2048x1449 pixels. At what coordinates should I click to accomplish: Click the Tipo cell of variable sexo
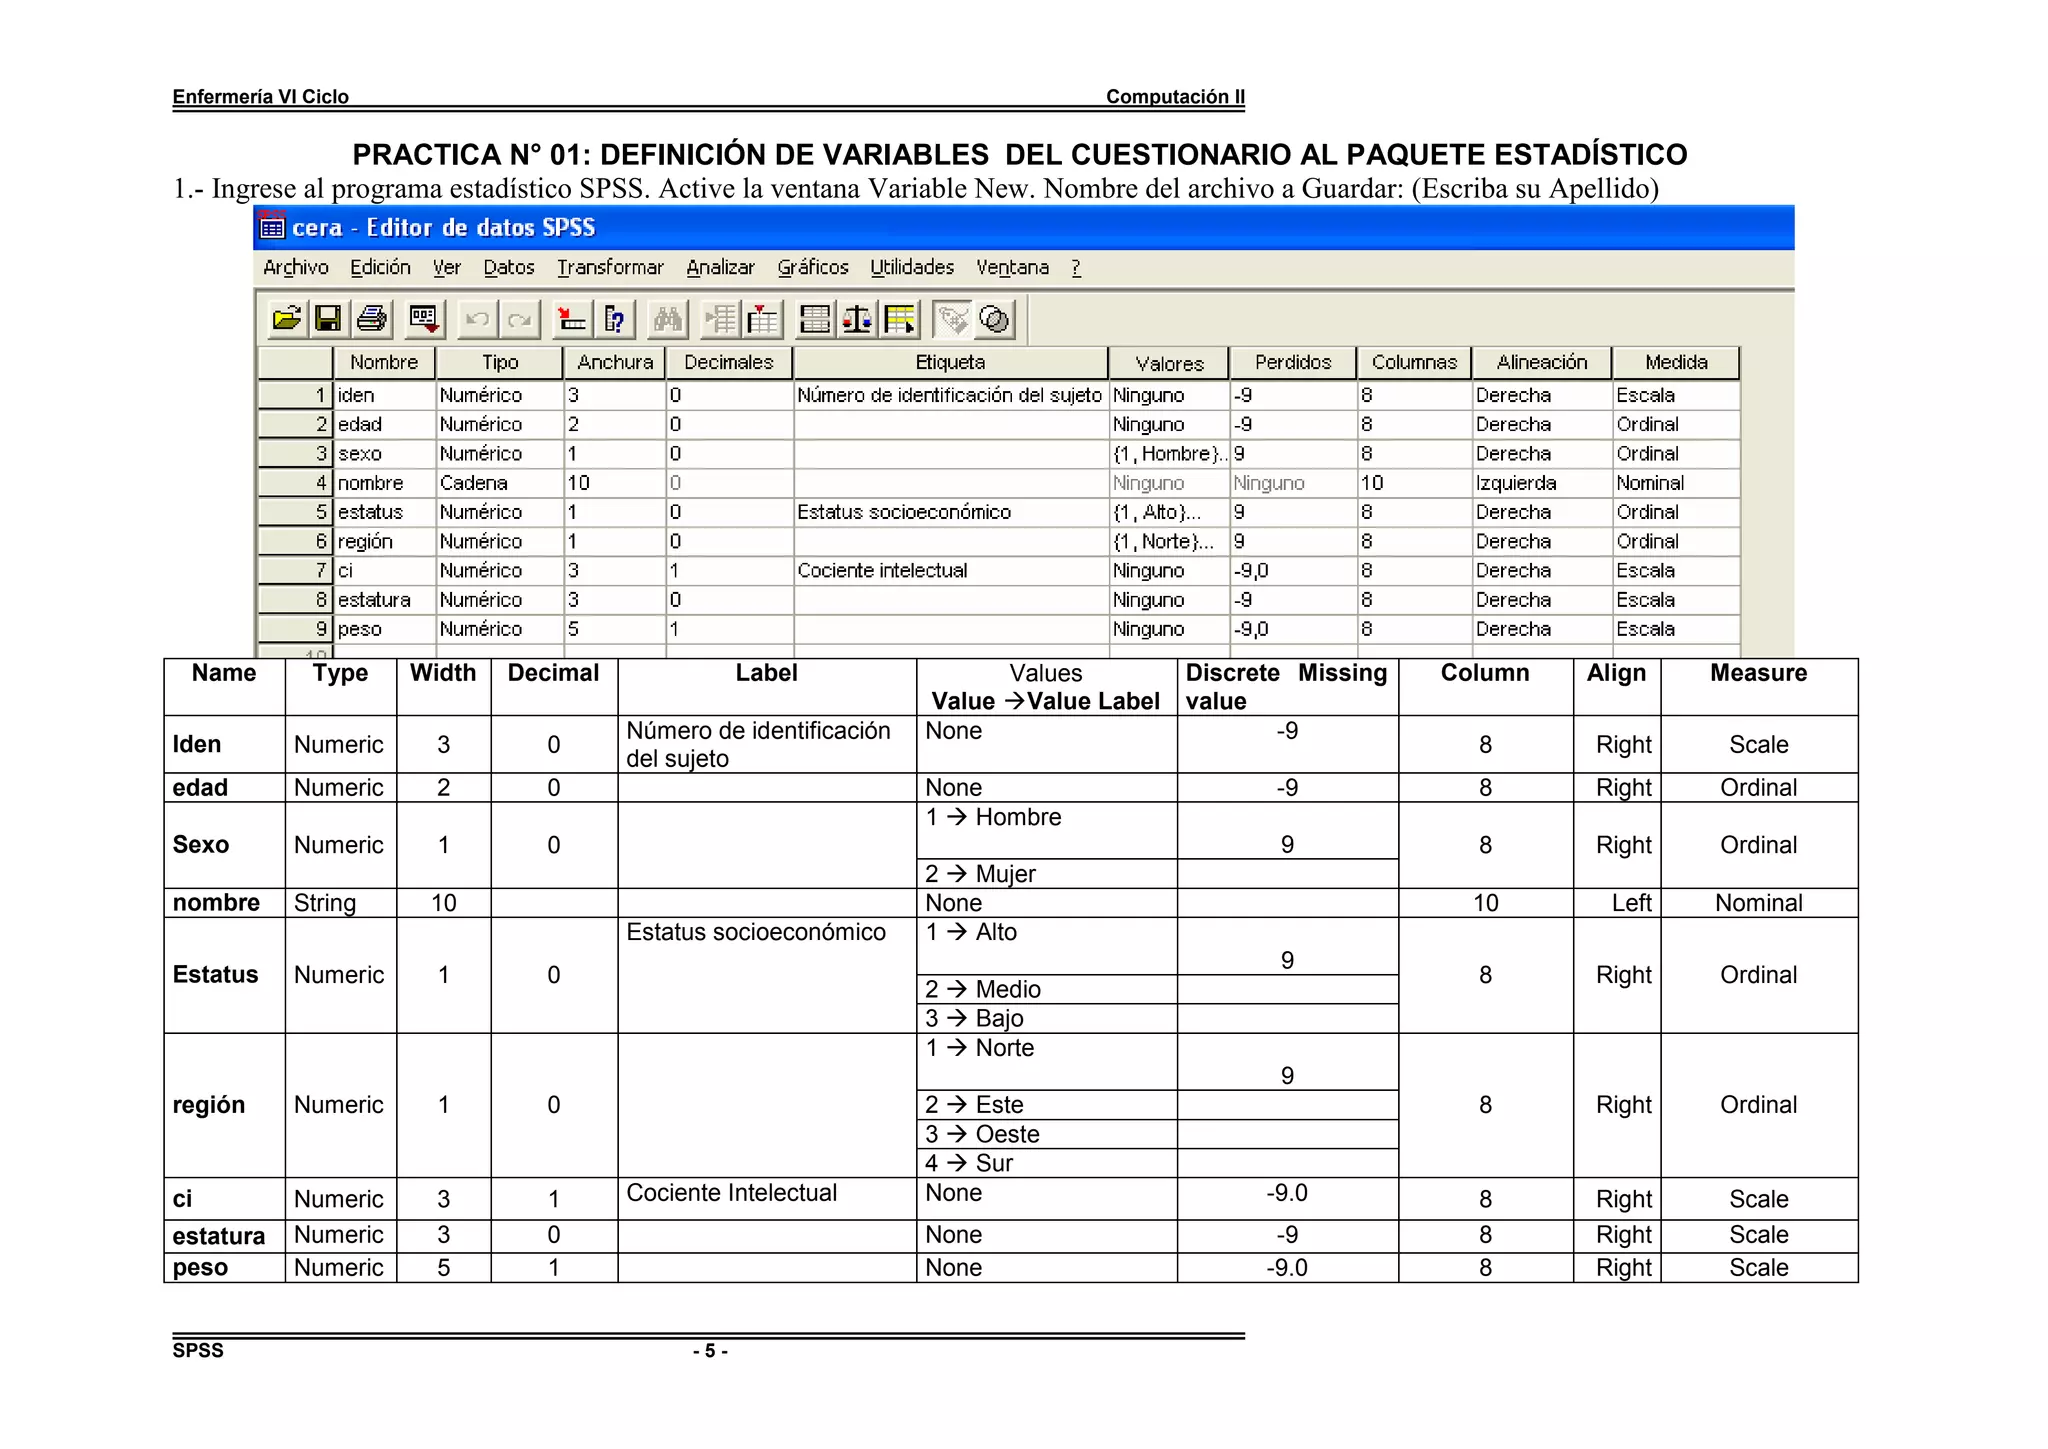[498, 454]
